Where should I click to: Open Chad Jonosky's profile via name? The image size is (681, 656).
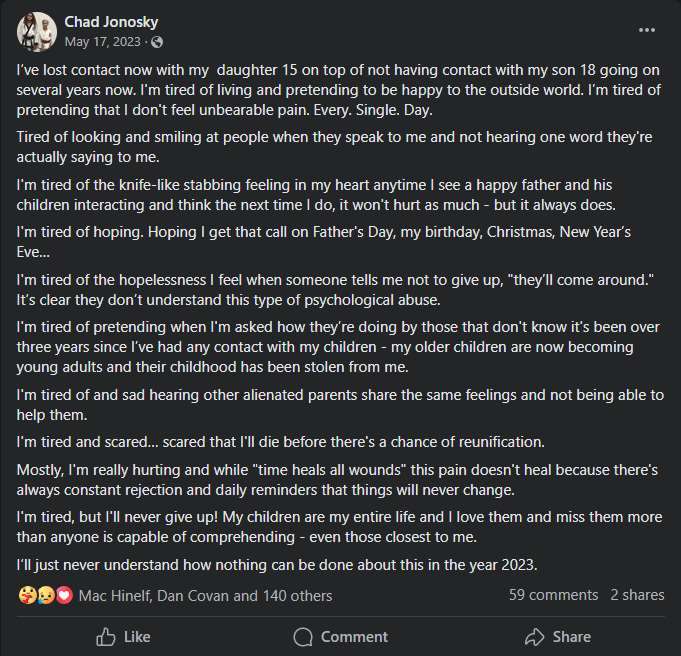(111, 21)
